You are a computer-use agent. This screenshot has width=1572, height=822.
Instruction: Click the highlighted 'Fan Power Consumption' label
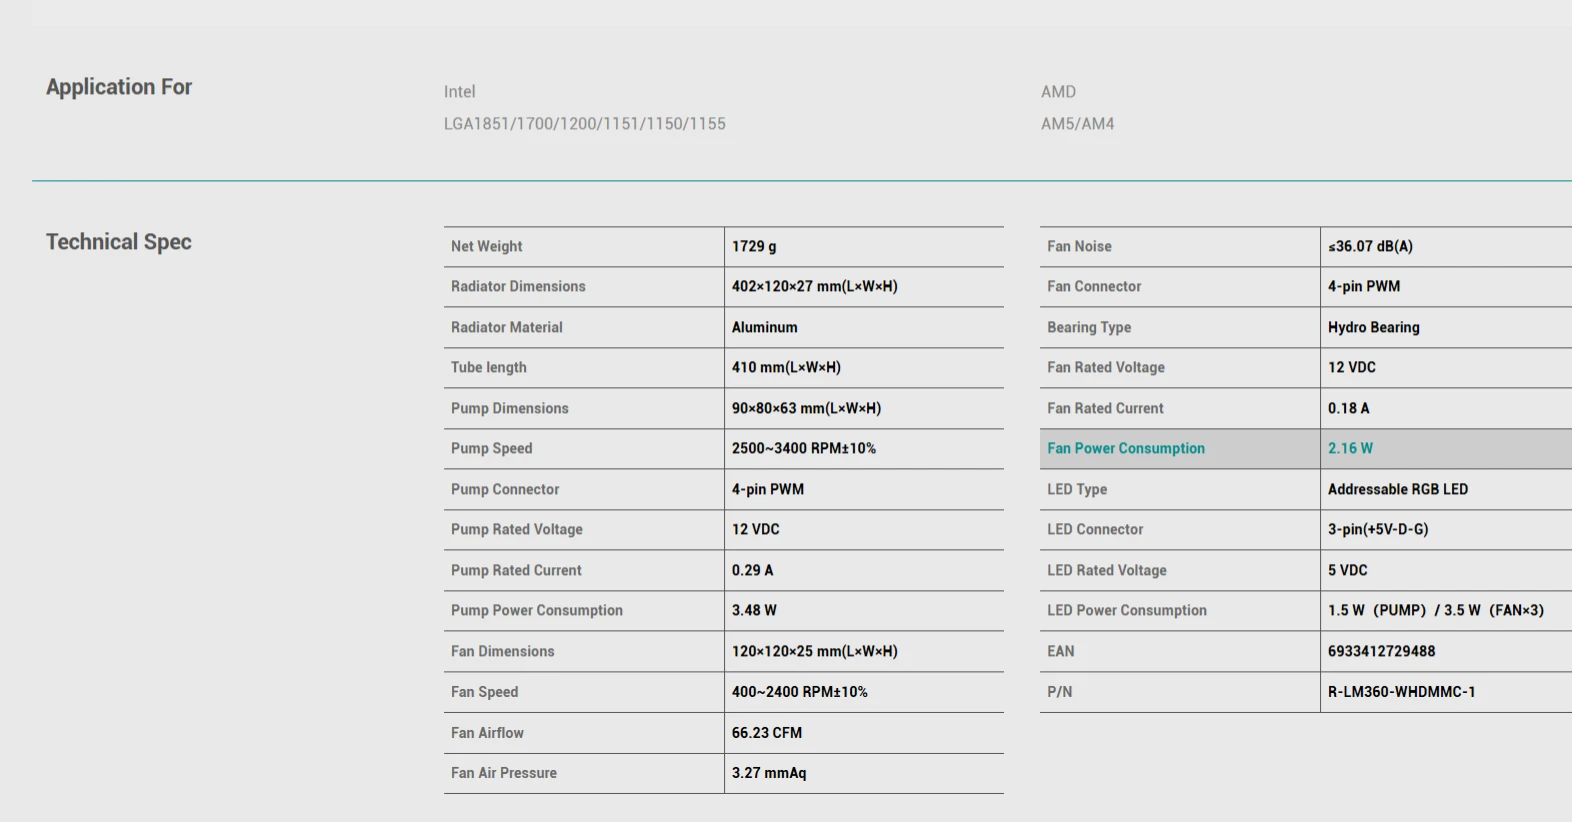tap(1126, 448)
